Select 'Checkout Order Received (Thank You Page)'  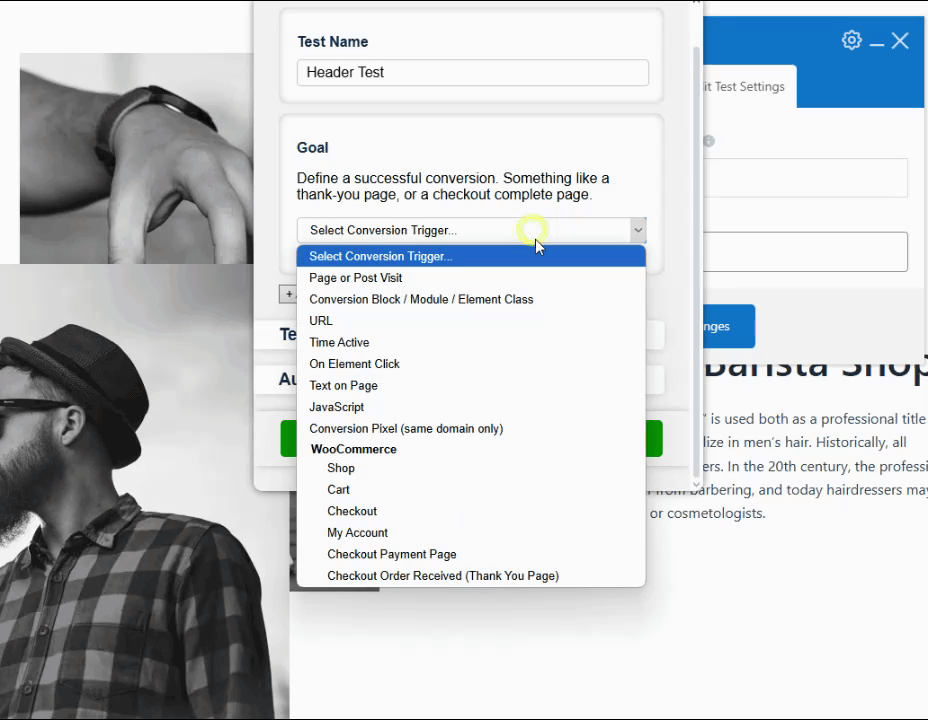442,576
